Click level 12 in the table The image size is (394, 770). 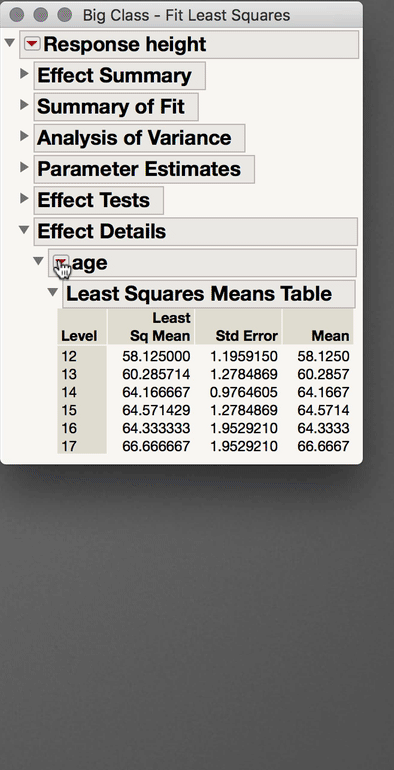tap(69, 356)
